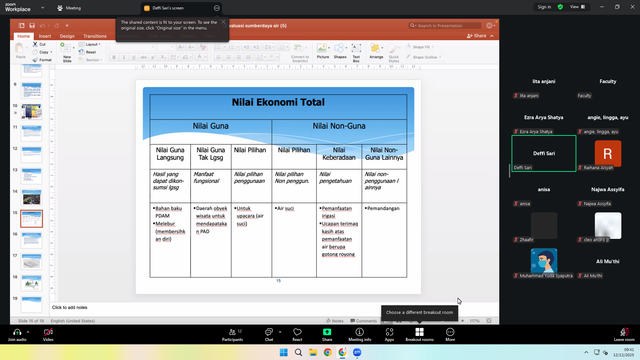Screen dimensions: 640x360
Task: Toggle the Comments pane in the status bar
Action: click(x=364, y=321)
